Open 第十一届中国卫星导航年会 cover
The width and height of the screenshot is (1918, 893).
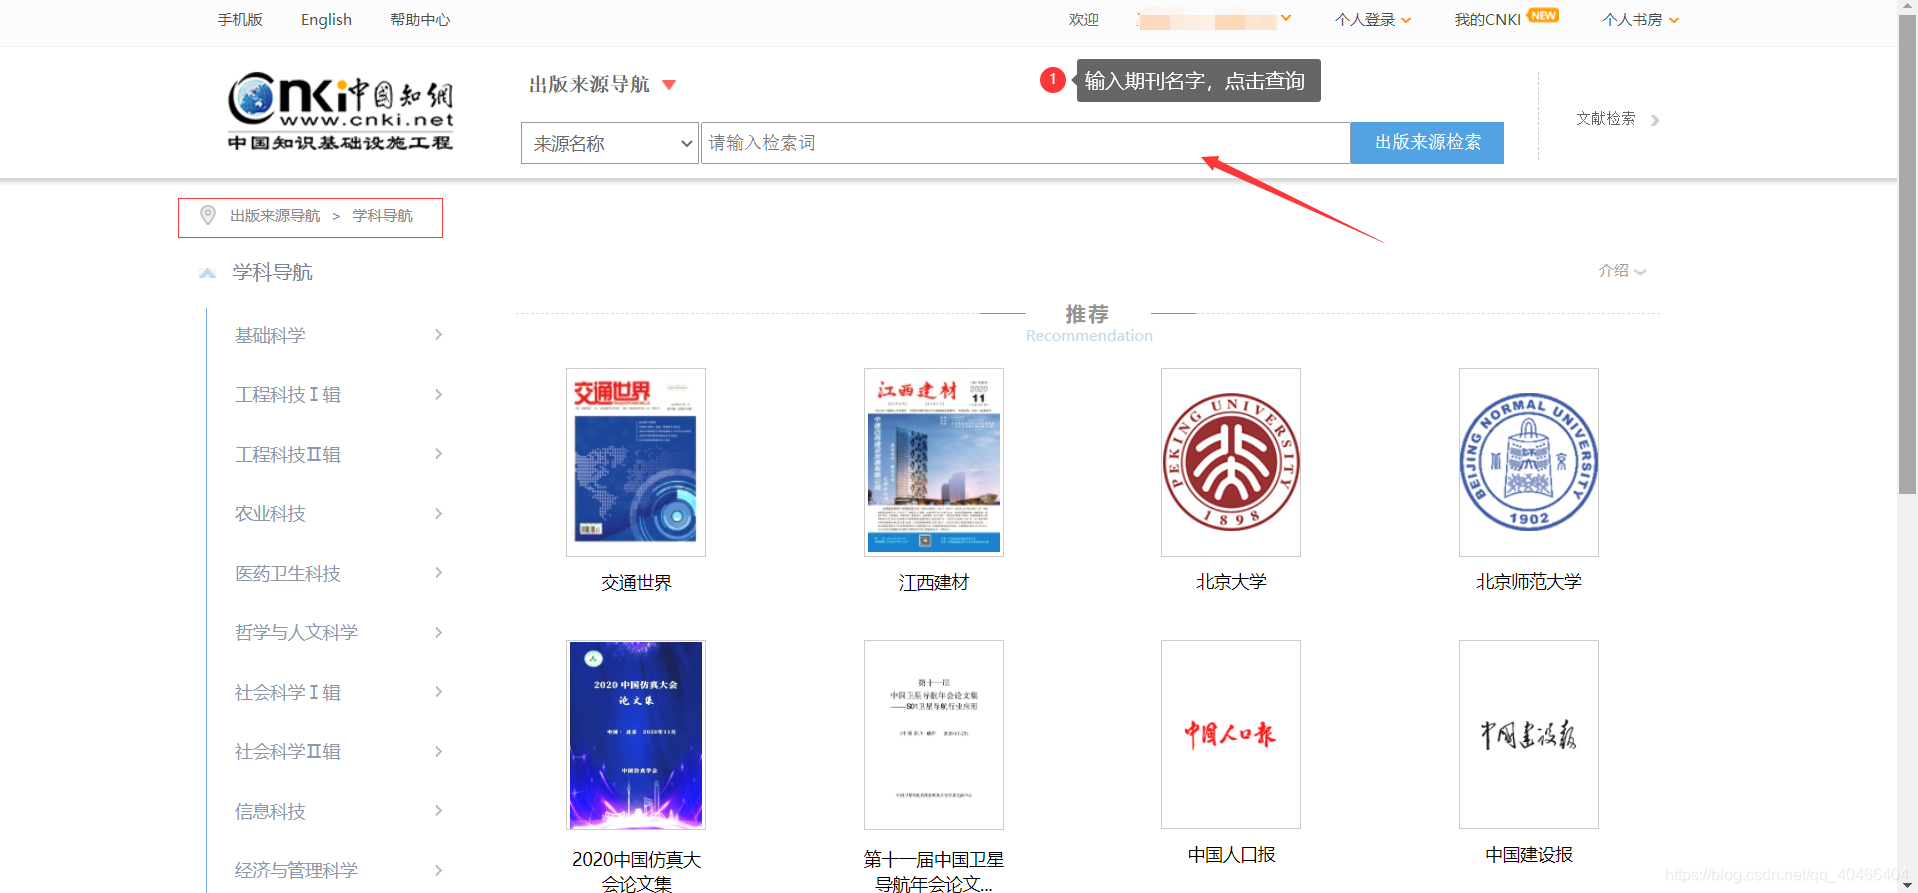pos(934,735)
